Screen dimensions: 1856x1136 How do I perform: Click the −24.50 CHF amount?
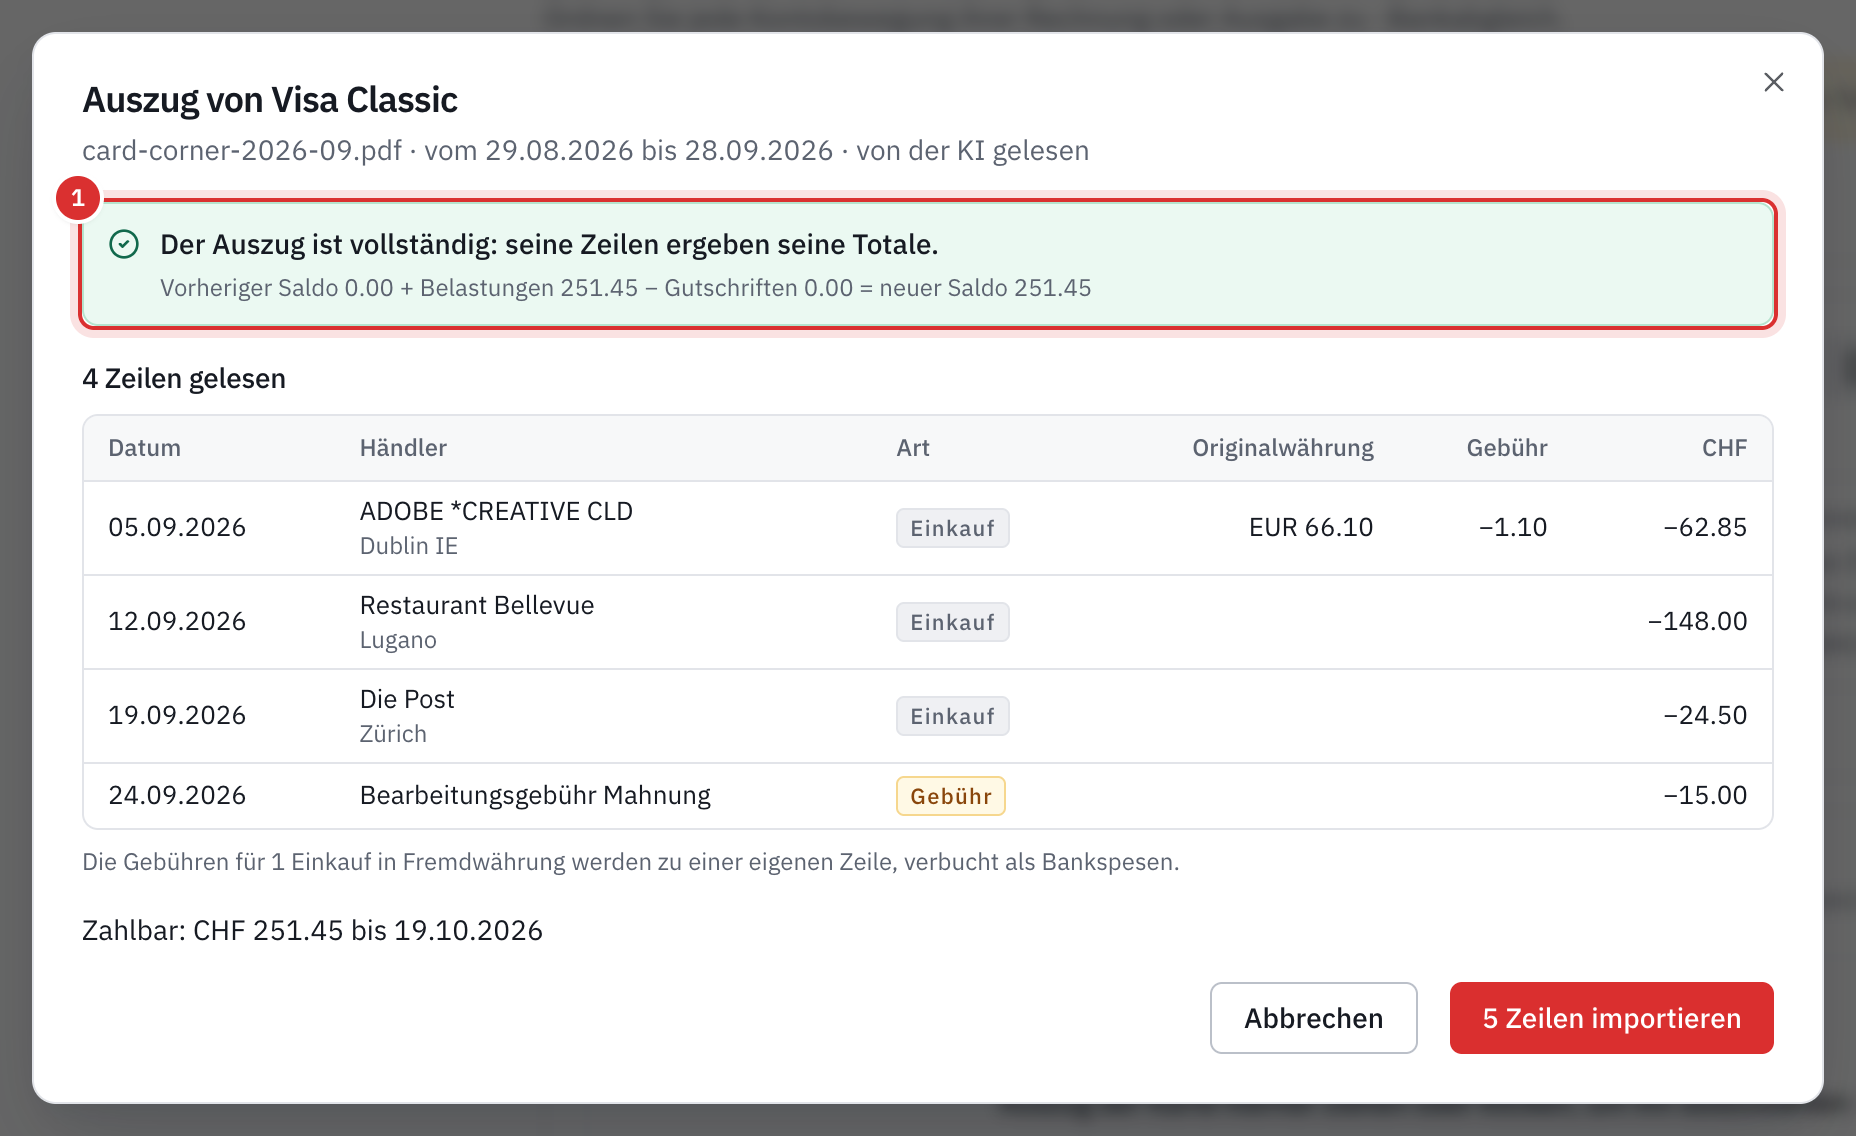click(x=1705, y=715)
